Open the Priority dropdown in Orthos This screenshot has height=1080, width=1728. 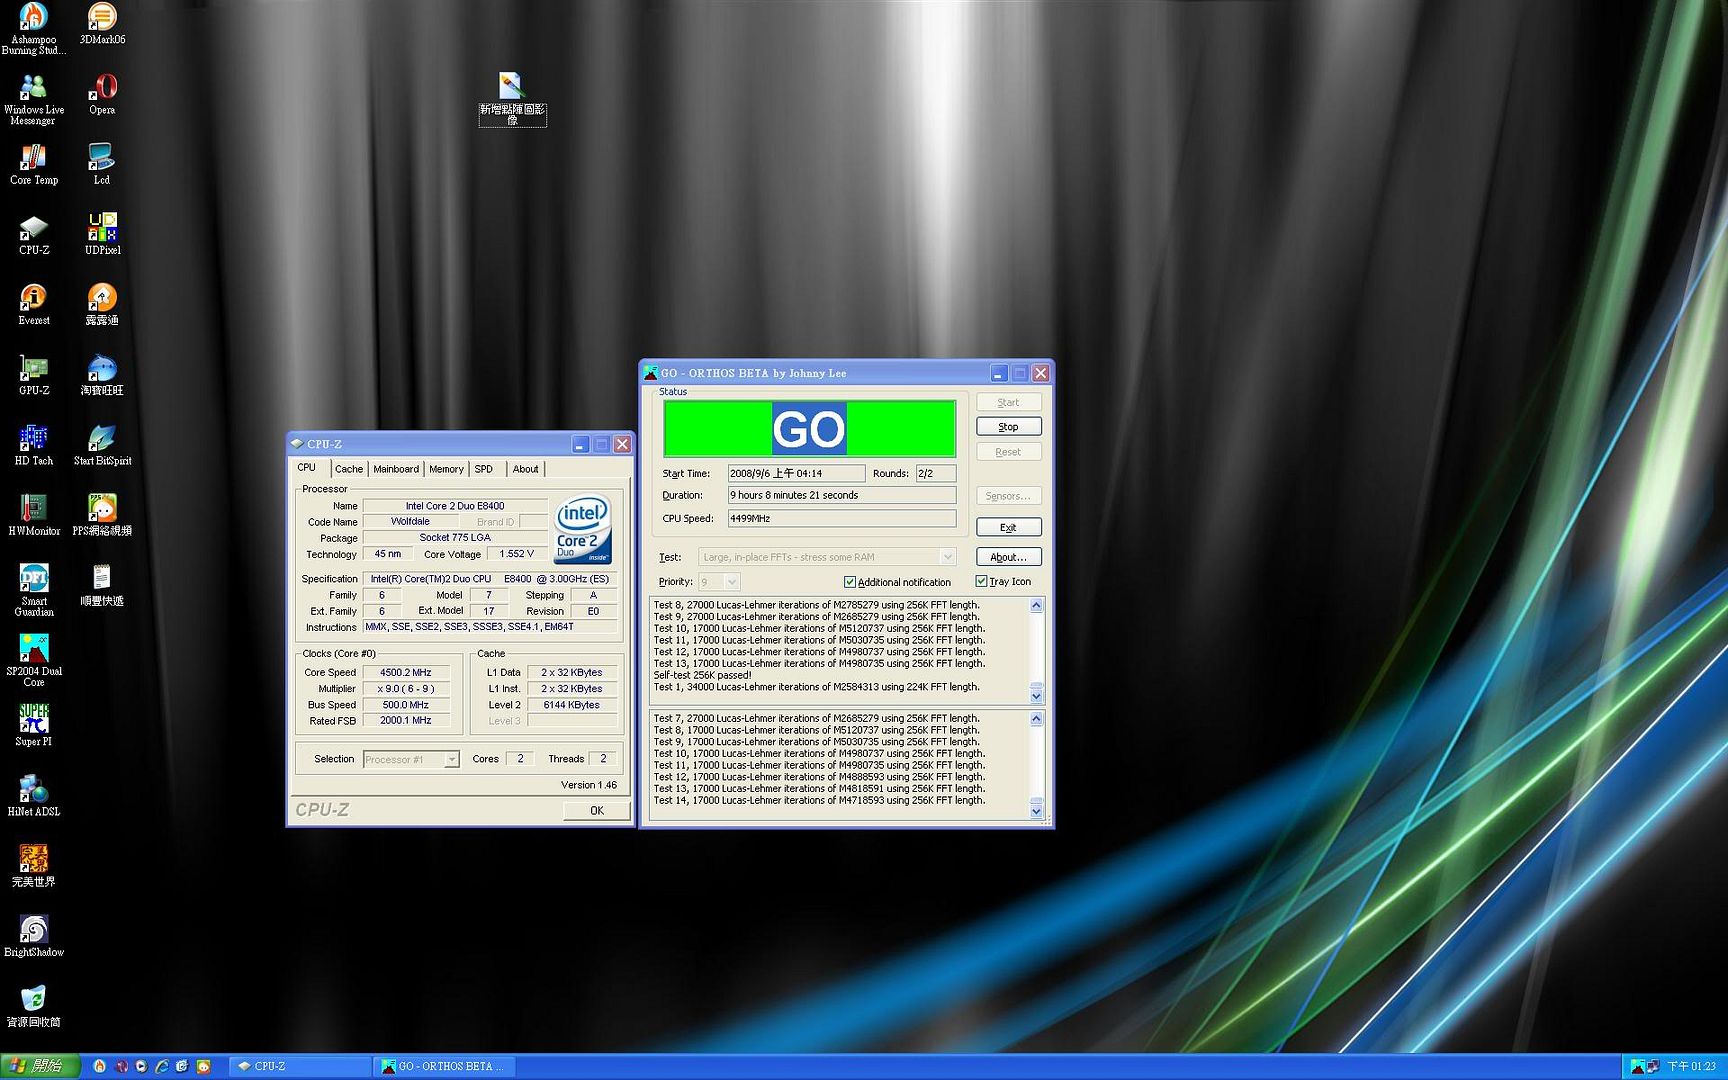[x=719, y=582]
